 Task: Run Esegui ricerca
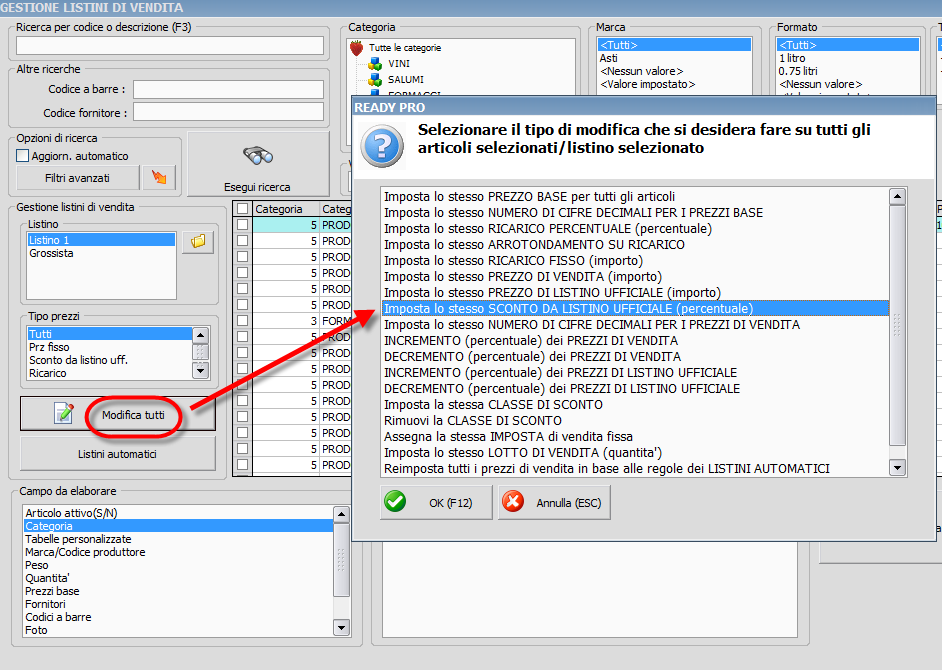(x=258, y=165)
